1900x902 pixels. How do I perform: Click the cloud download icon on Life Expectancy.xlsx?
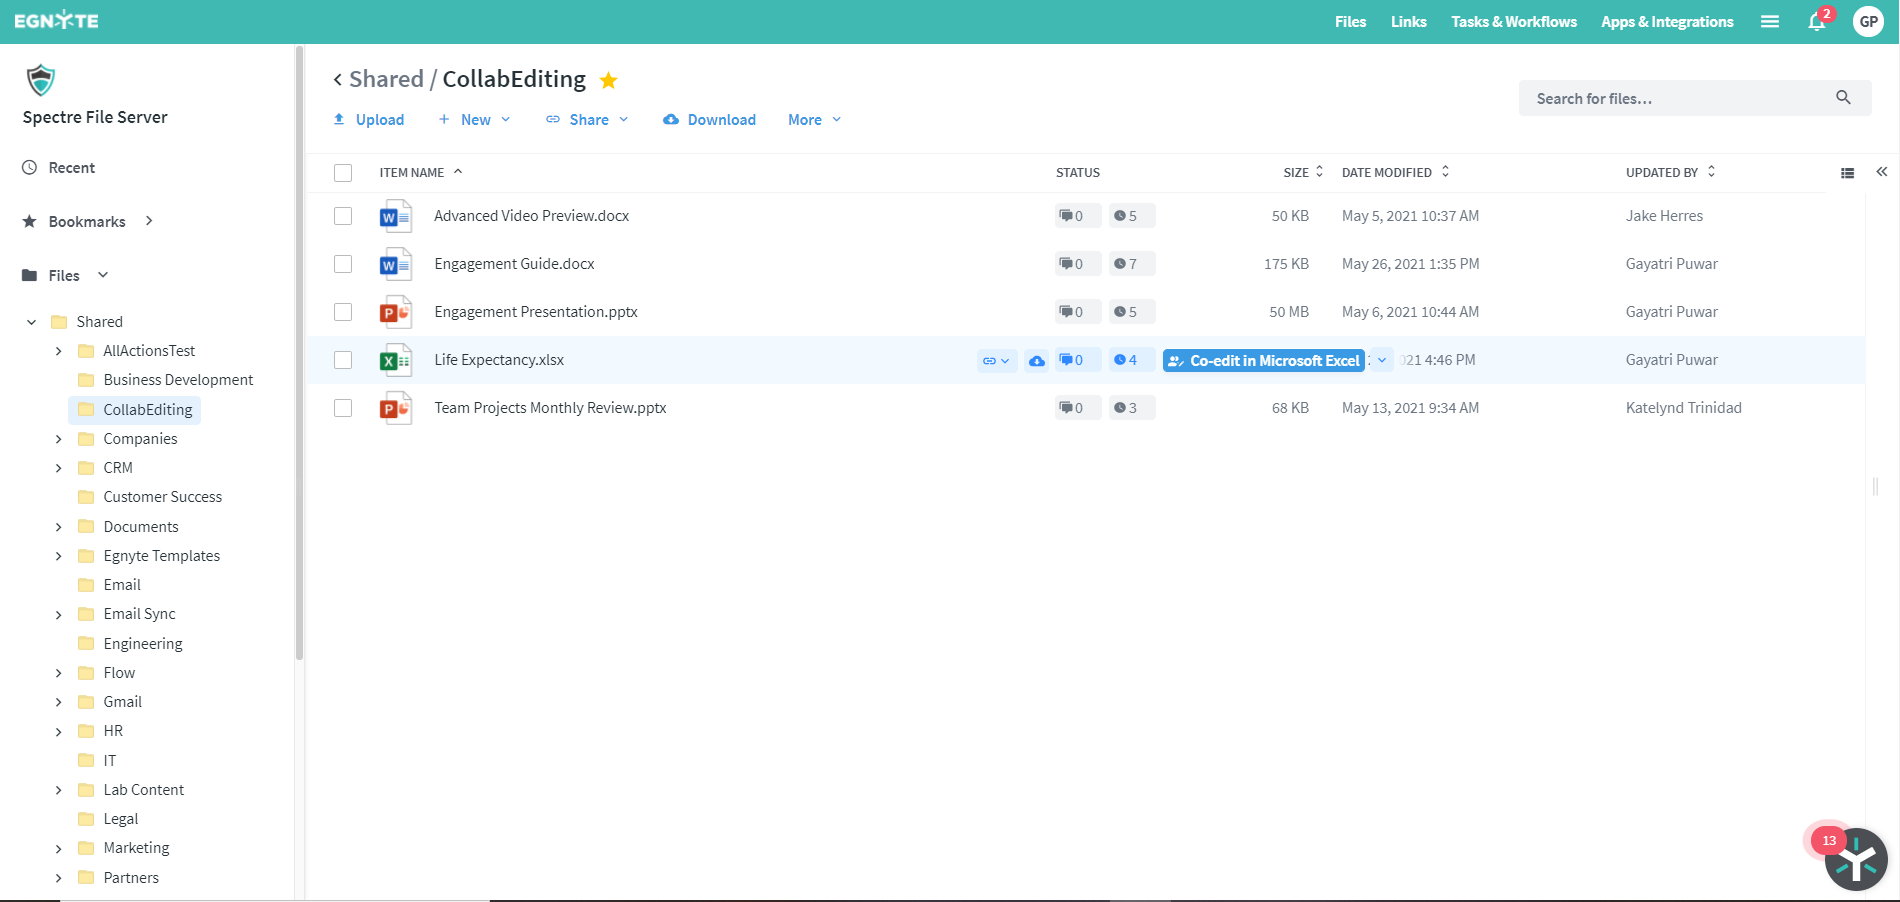1037,361
